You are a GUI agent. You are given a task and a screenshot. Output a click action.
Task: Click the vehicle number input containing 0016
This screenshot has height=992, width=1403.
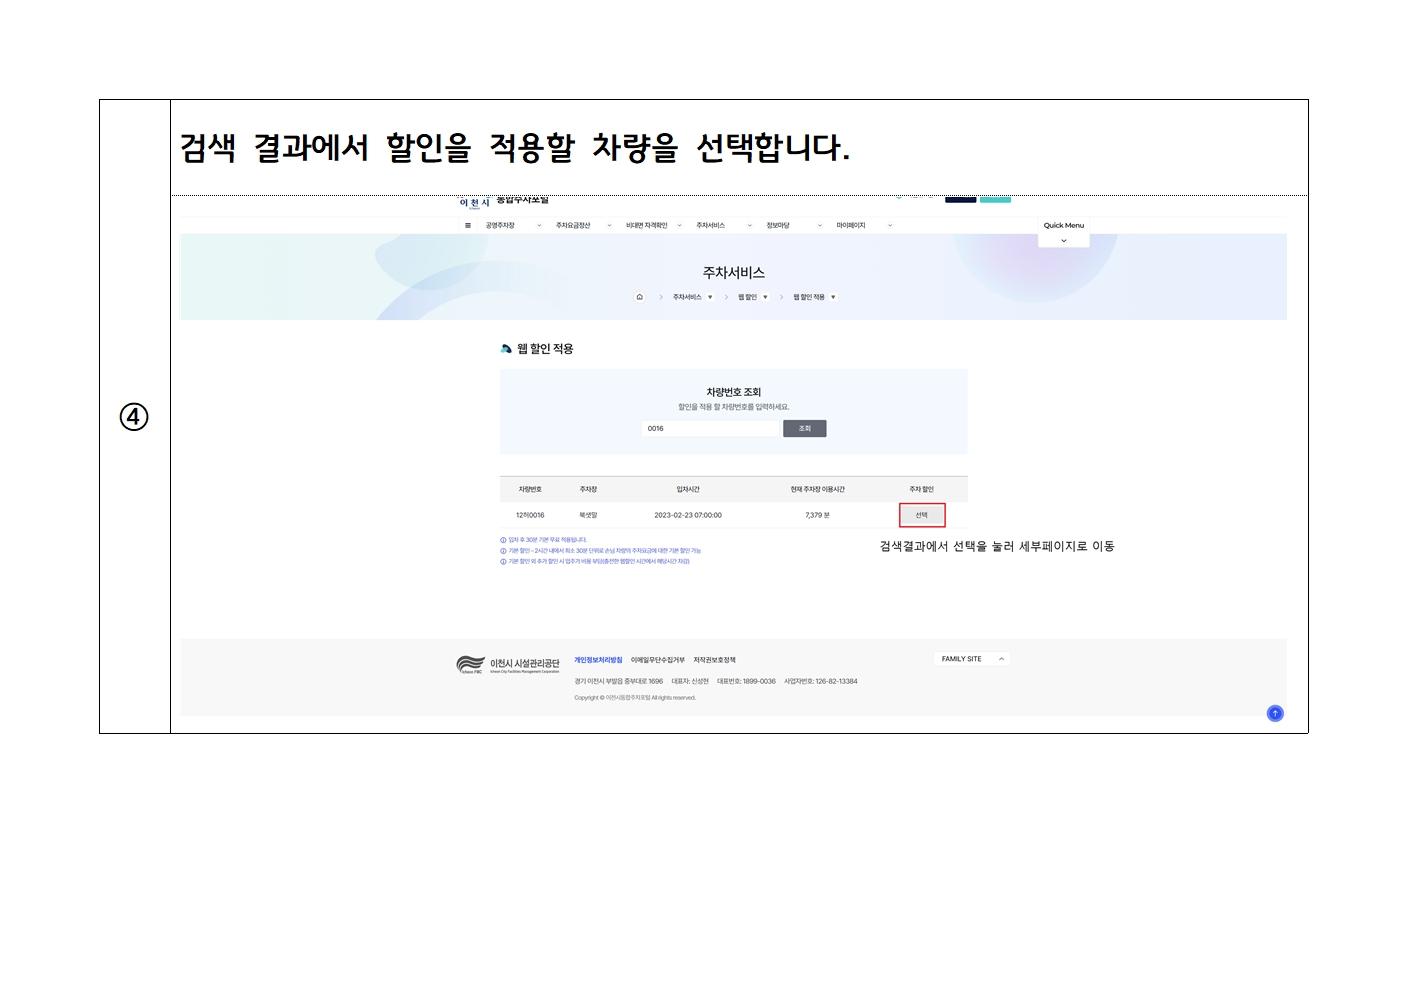709,428
